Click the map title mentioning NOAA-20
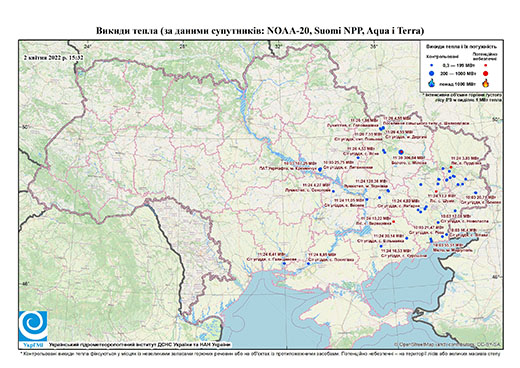The height and width of the screenshot is (368, 520). click(x=260, y=31)
